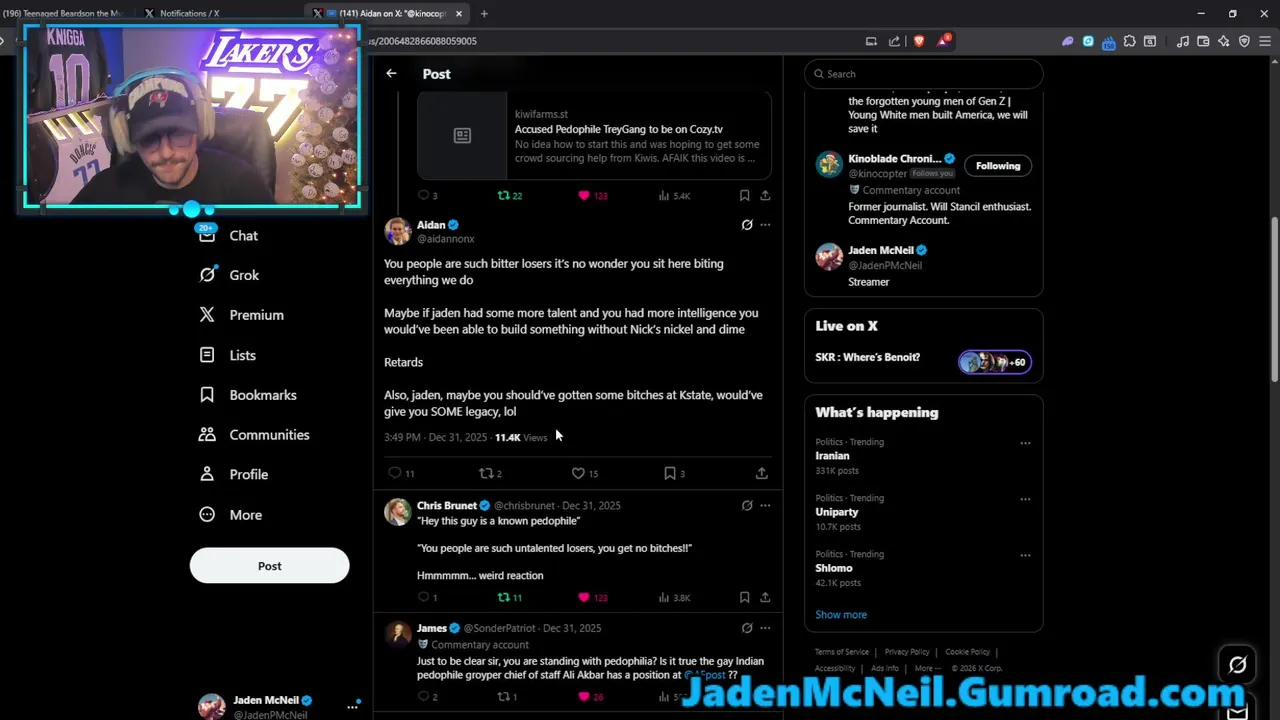Image resolution: width=1280 pixels, height=720 pixels.
Task: Share the post above Aidan's post
Action: [x=765, y=196]
